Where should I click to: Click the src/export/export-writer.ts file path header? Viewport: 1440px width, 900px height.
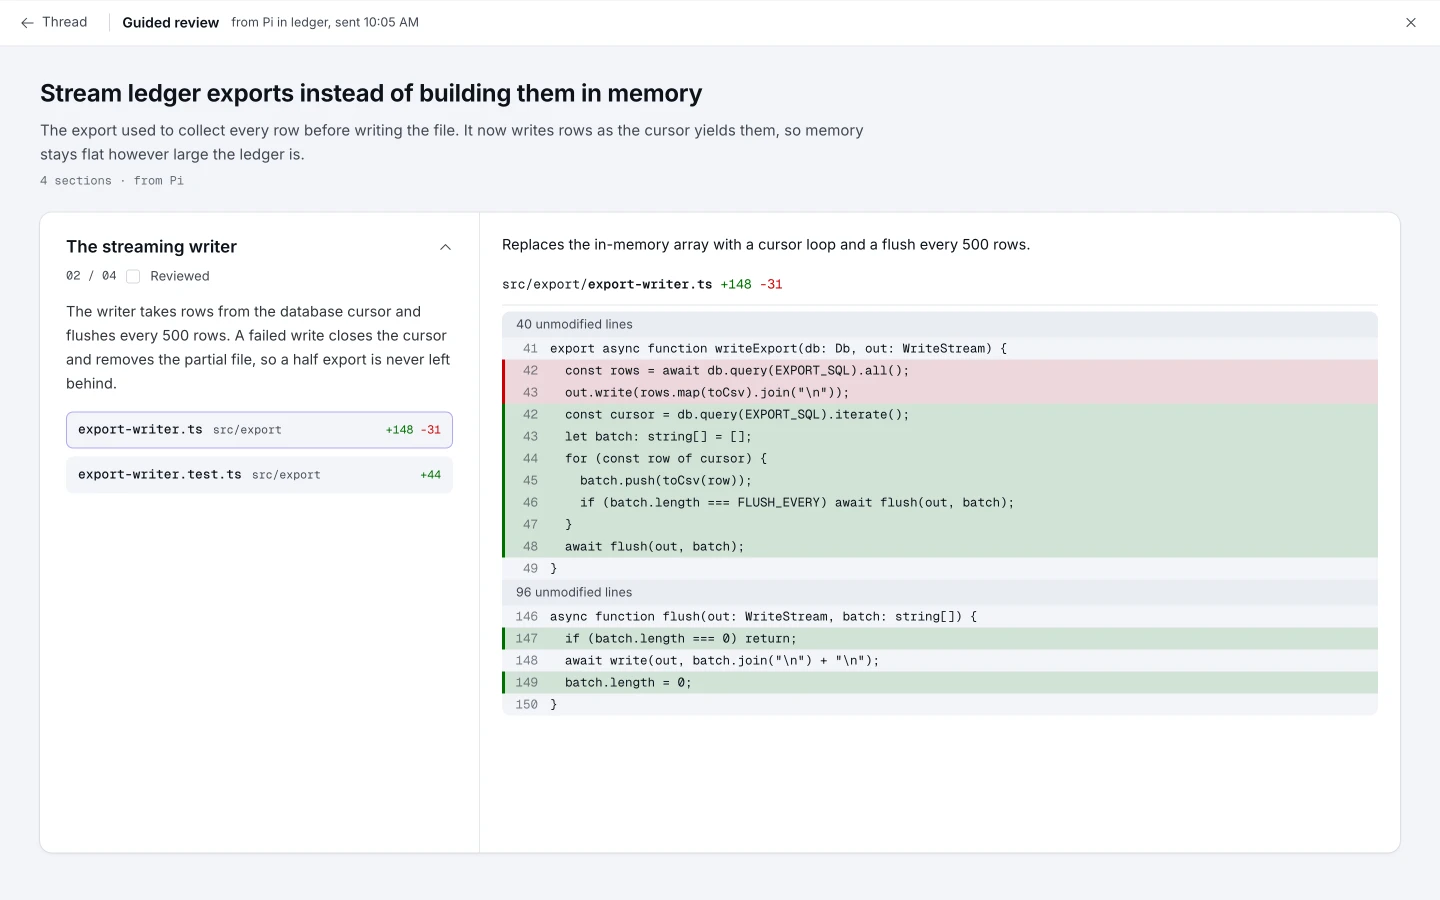(607, 285)
